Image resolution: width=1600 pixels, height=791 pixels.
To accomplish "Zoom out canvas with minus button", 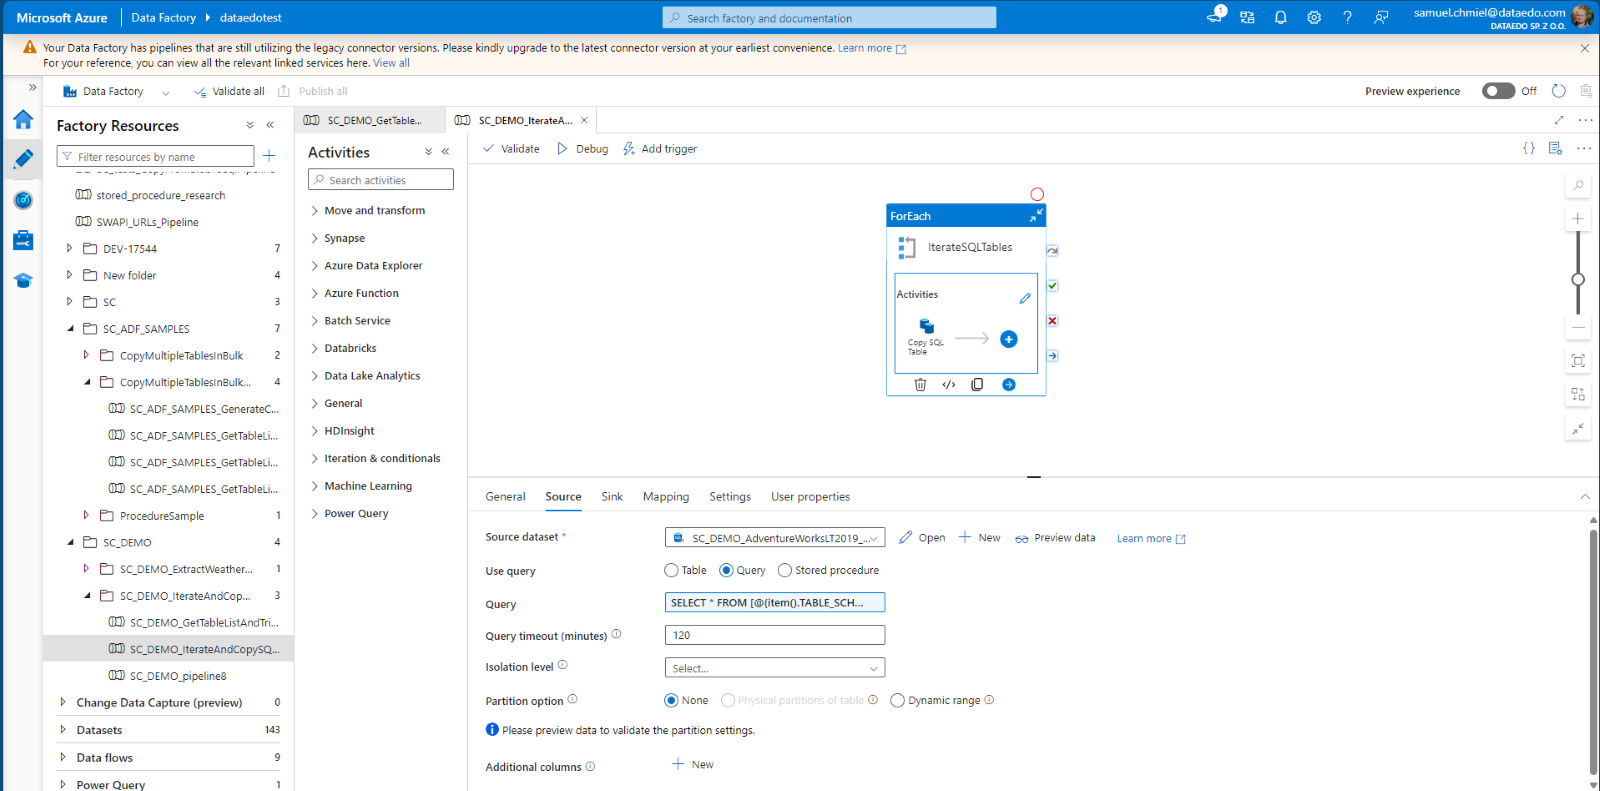I will 1578,327.
